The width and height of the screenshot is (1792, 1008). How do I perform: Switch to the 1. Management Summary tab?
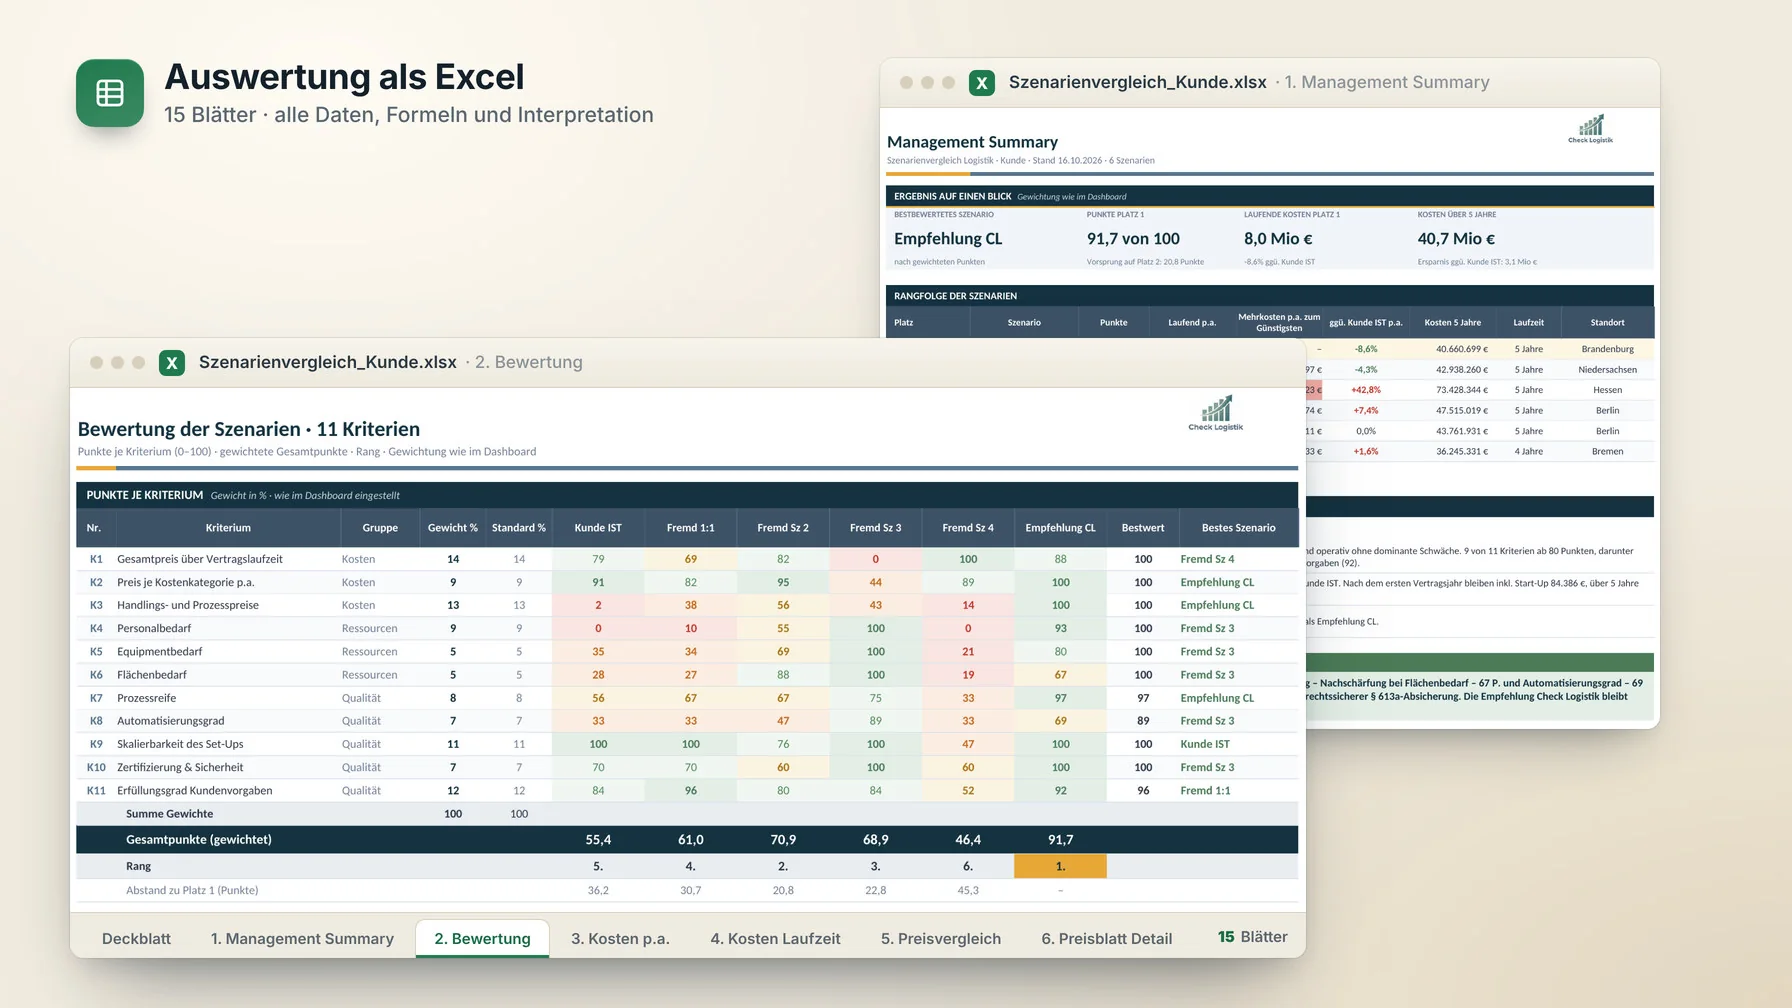[x=302, y=939]
